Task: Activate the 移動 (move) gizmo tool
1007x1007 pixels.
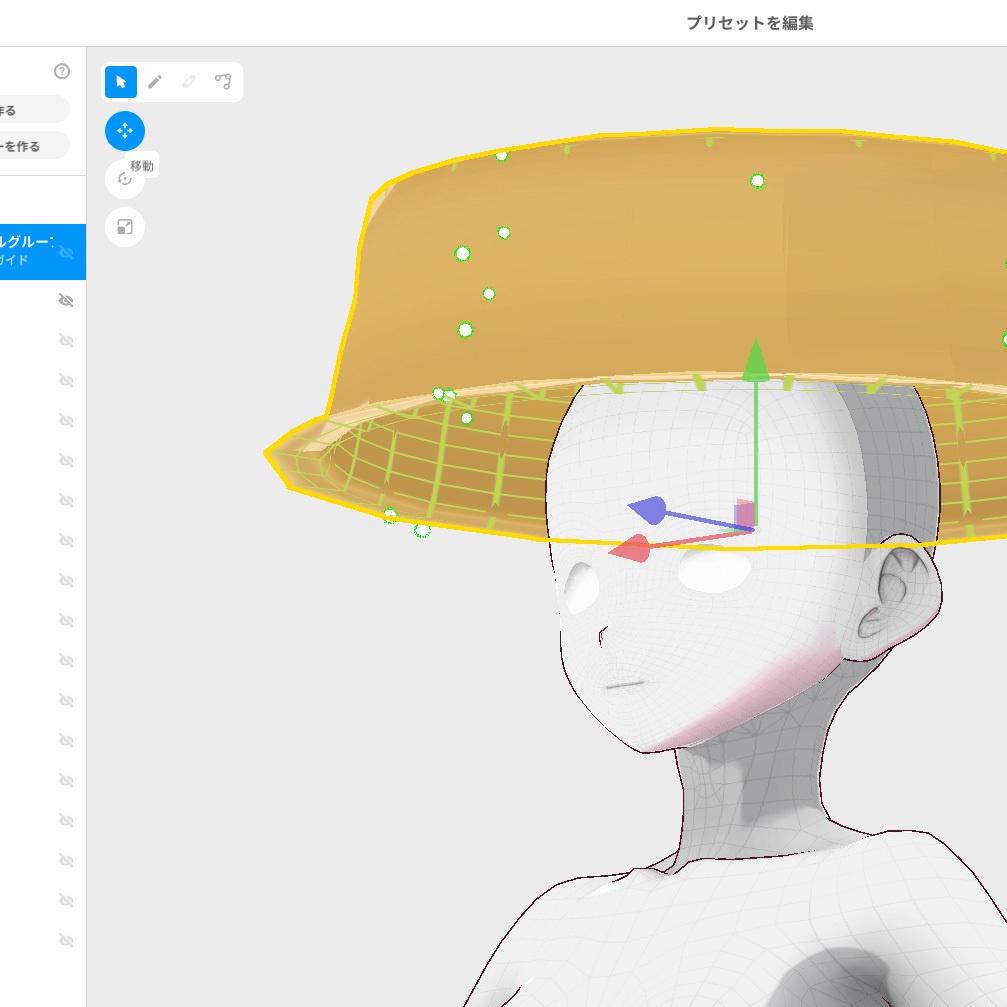Action: (125, 131)
